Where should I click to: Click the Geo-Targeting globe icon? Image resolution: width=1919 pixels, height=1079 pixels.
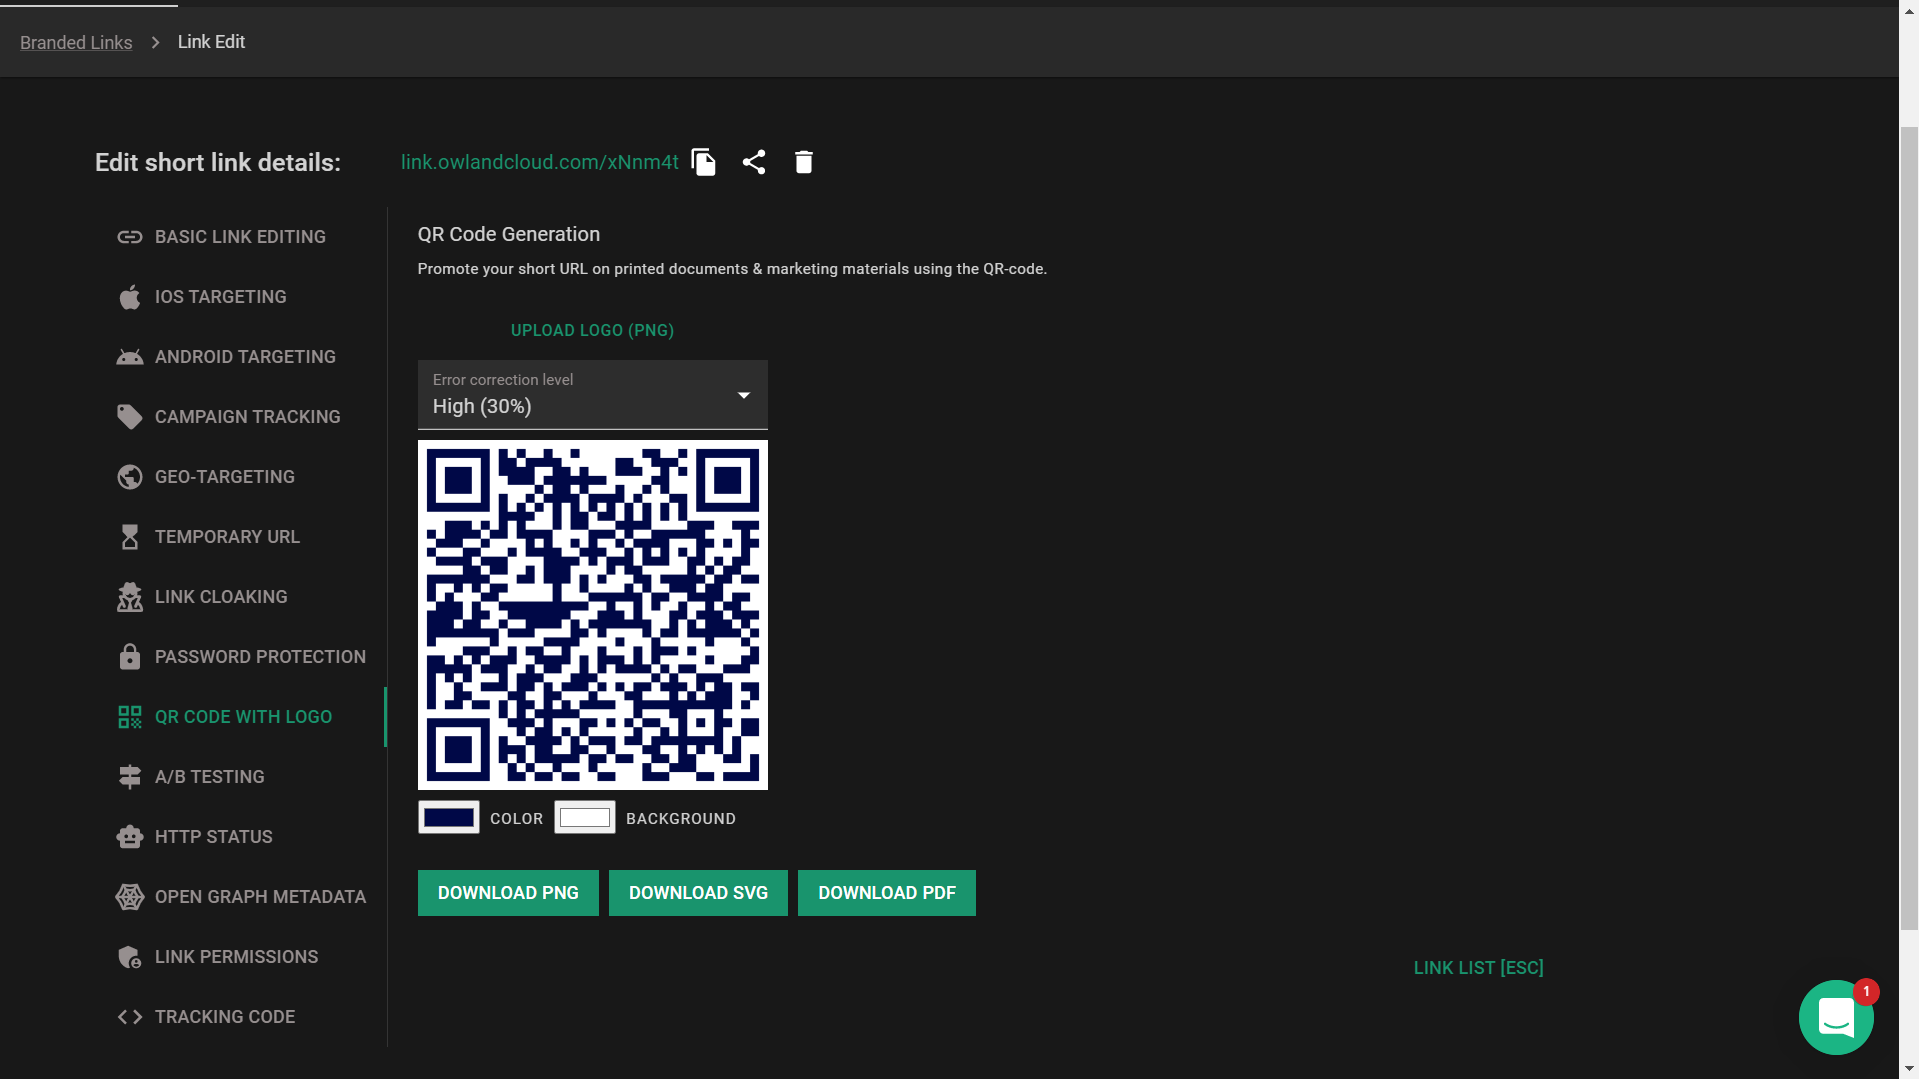tap(130, 477)
